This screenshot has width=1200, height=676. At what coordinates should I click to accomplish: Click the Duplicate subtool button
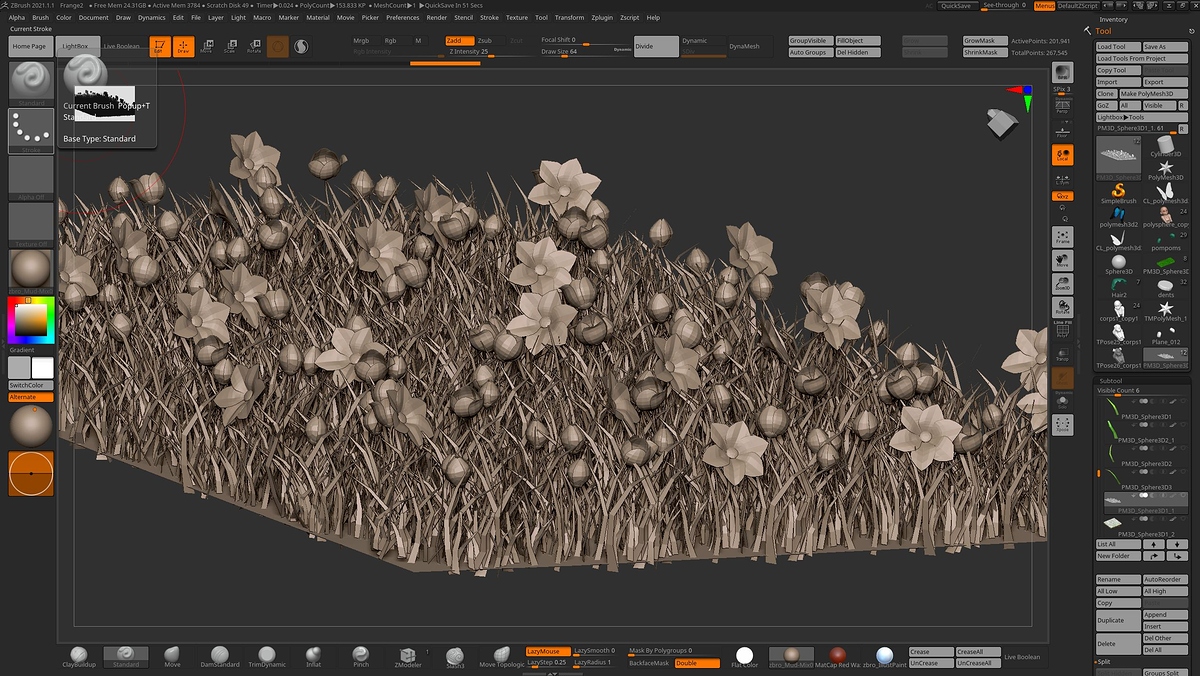[x=1118, y=620]
